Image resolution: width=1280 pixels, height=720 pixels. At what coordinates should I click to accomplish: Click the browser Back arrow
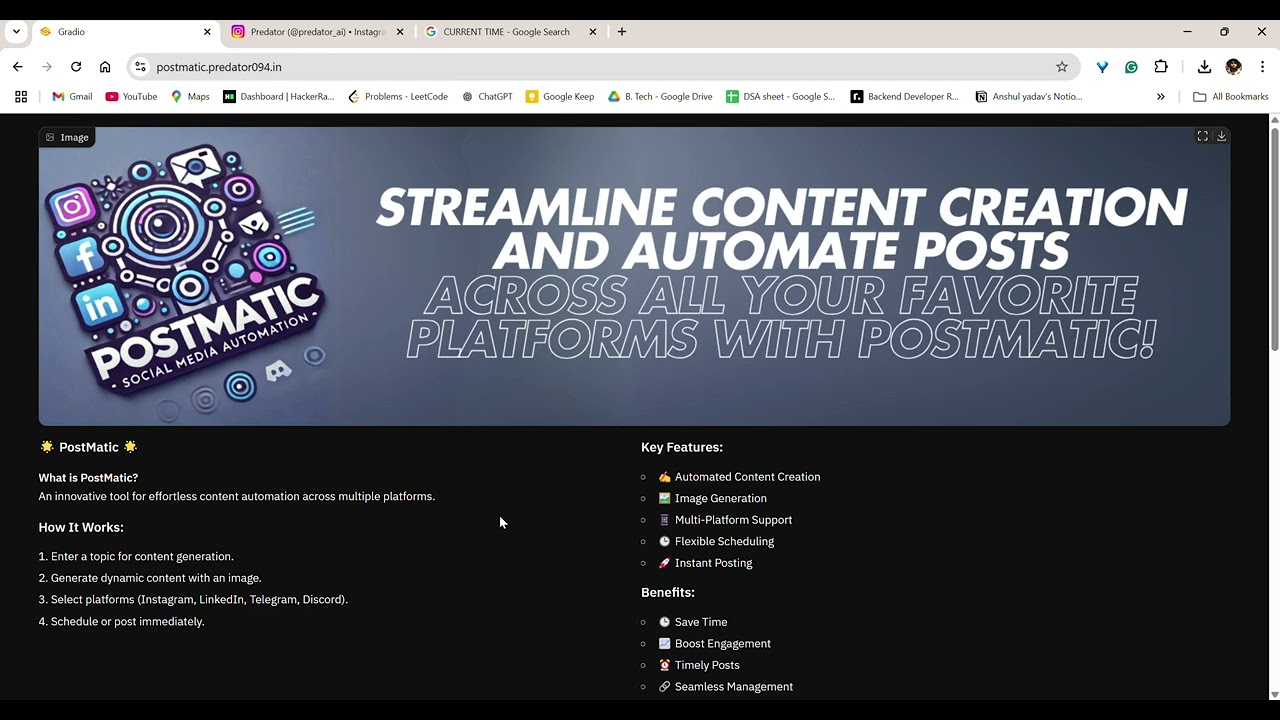[18, 67]
